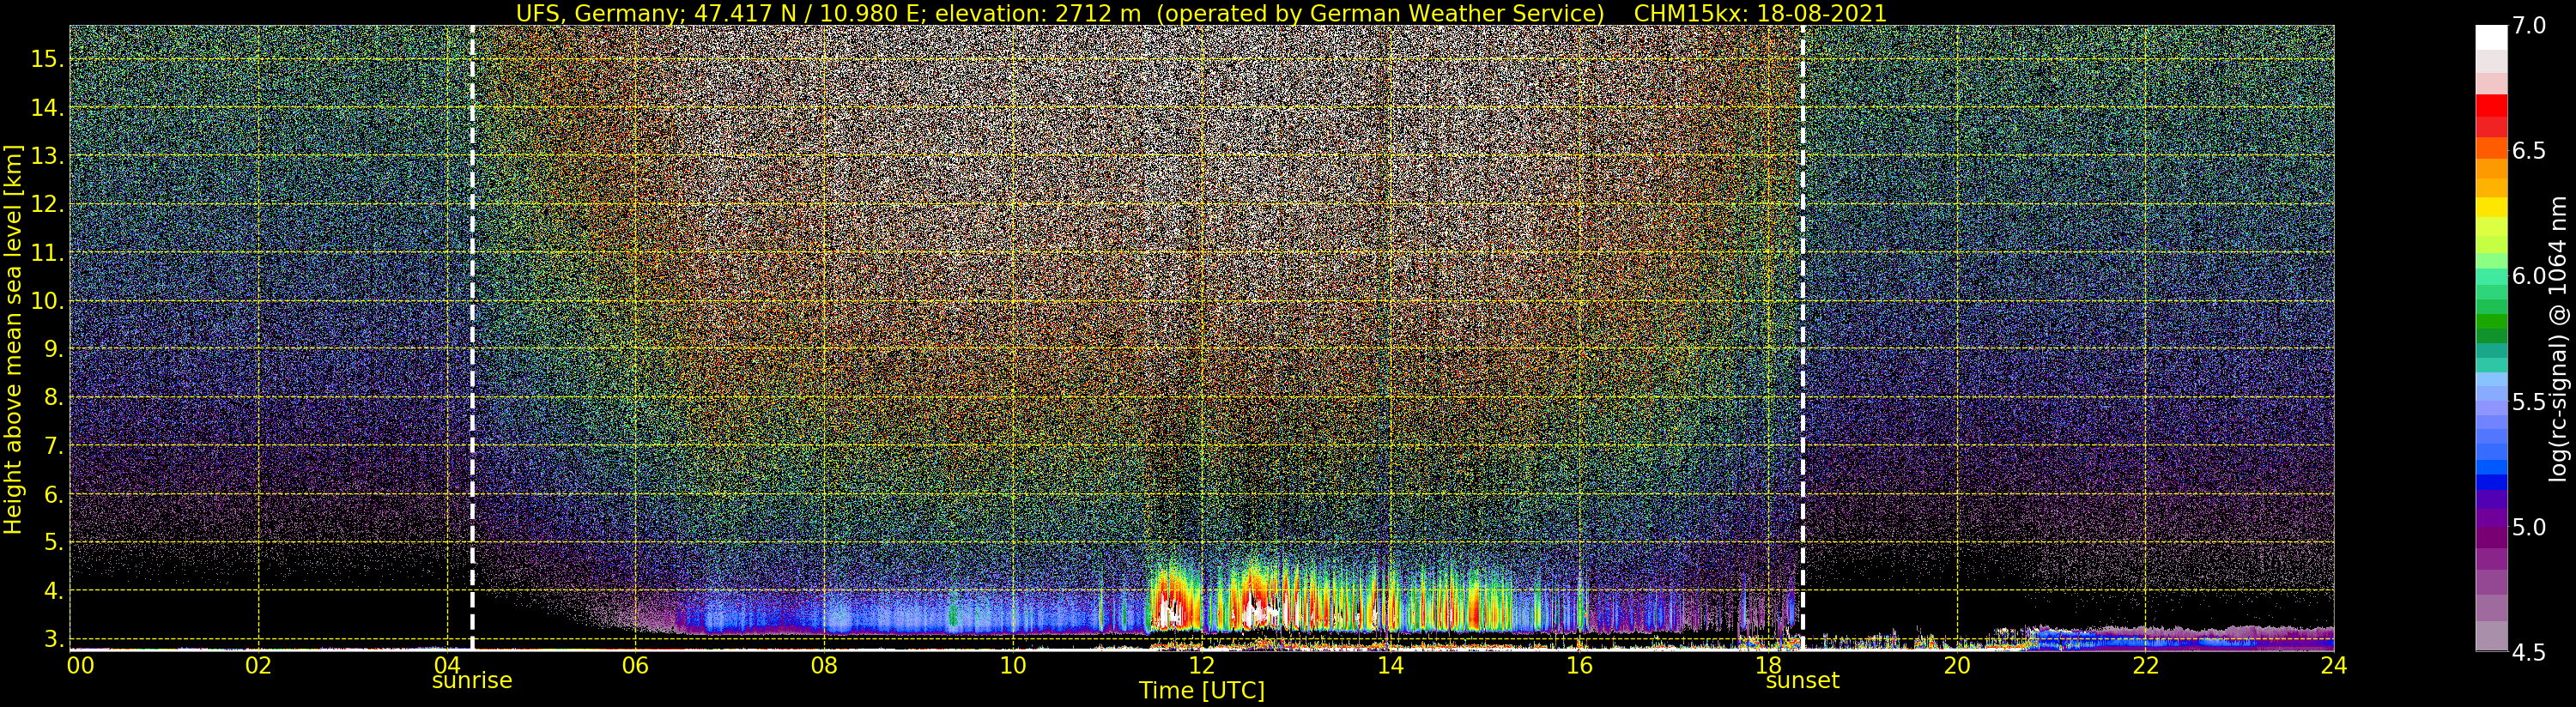Click the station title "UFS, Germany" text
Screen dimensions: 2576x707
tap(601, 13)
